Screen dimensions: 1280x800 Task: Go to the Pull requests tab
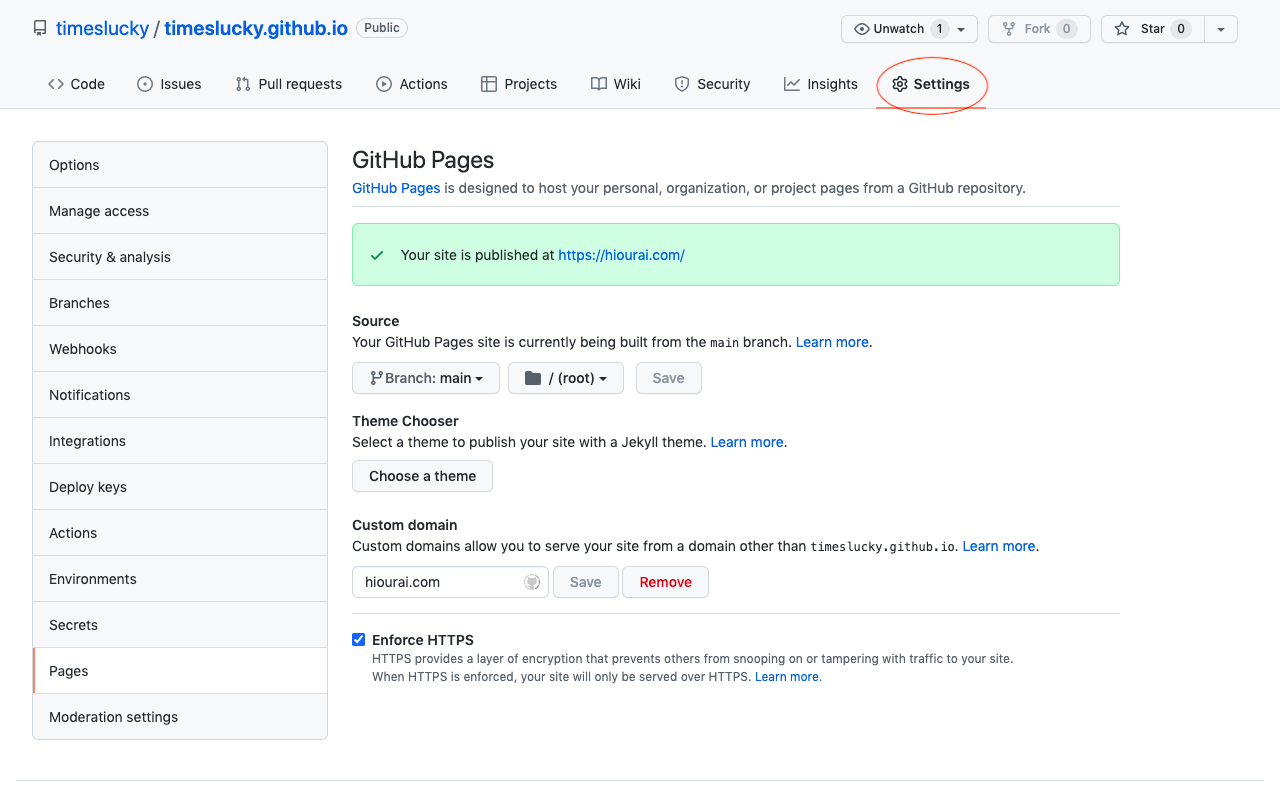pos(289,84)
